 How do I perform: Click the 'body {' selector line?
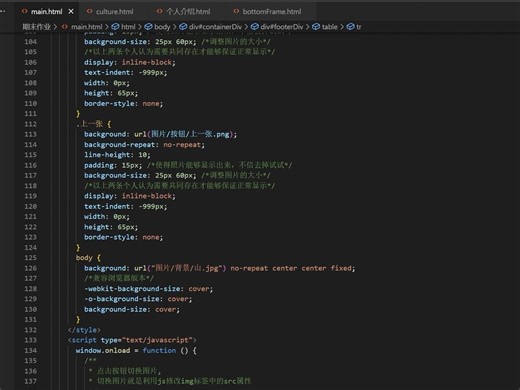88,258
